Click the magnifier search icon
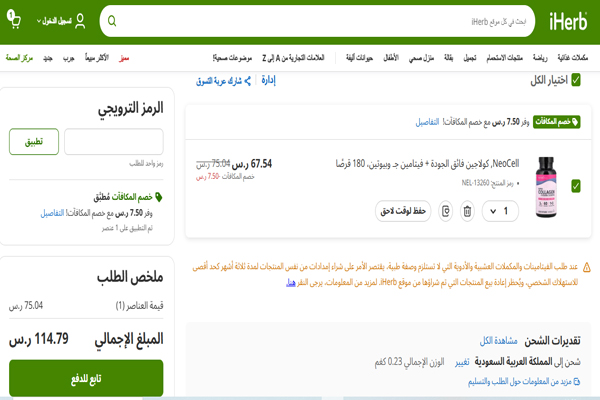This screenshot has width=600, height=400. (x=112, y=21)
